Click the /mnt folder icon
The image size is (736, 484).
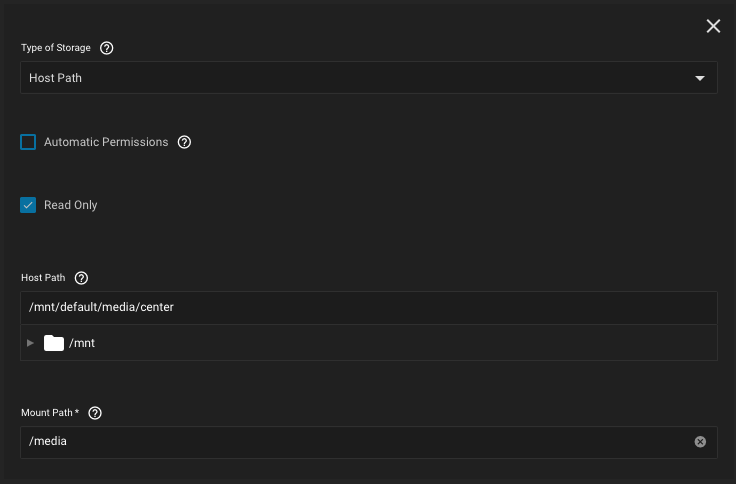54,343
